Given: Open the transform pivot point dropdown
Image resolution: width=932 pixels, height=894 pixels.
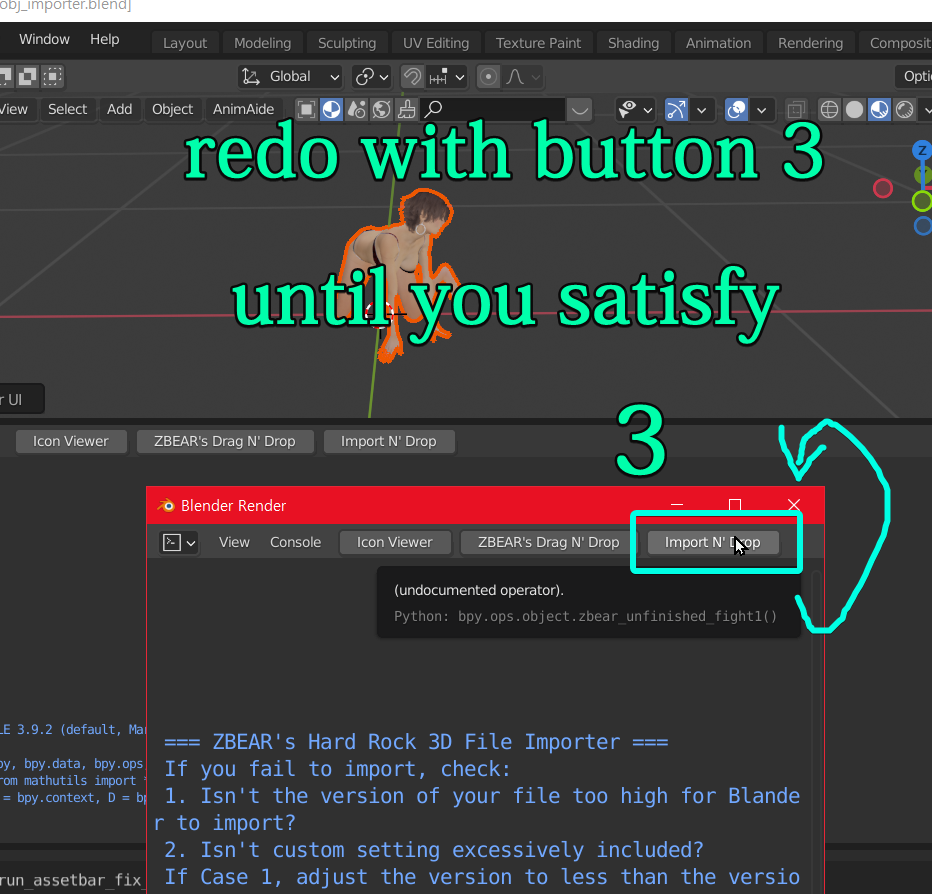Looking at the screenshot, I should click(x=371, y=77).
